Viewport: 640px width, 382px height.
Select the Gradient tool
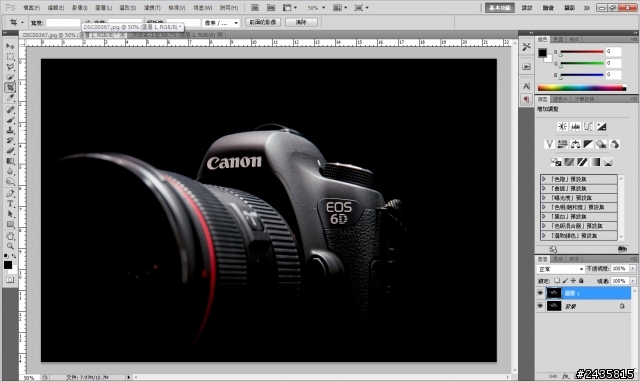pyautogui.click(x=10, y=161)
